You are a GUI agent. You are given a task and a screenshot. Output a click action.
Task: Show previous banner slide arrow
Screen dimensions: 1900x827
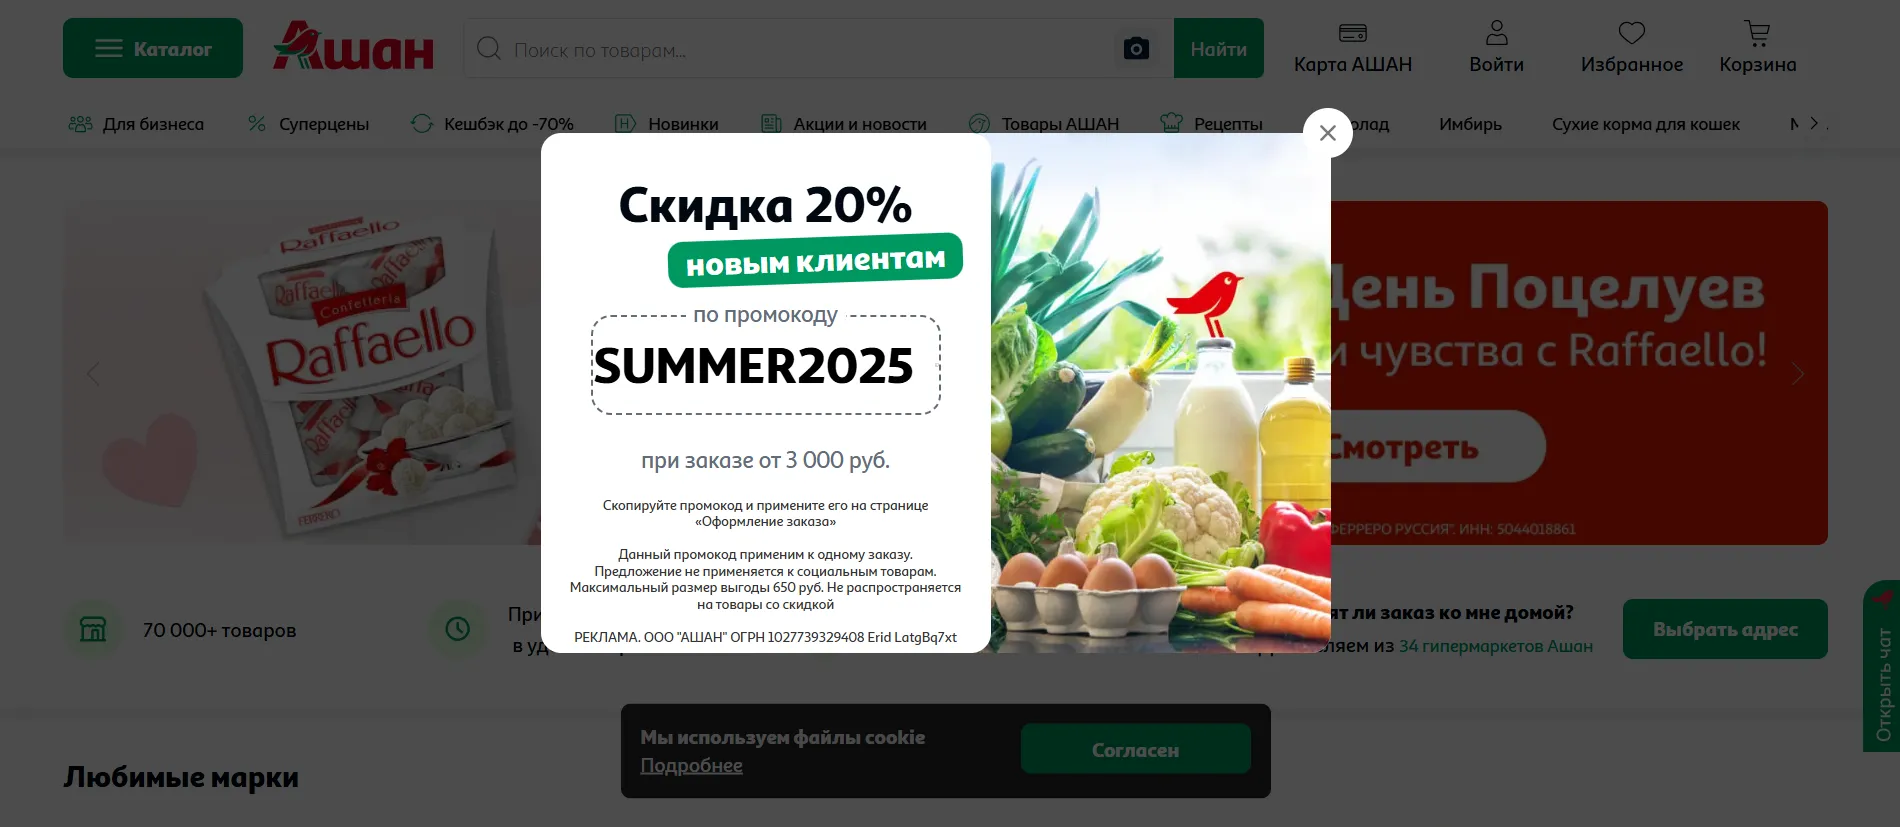pos(93,374)
